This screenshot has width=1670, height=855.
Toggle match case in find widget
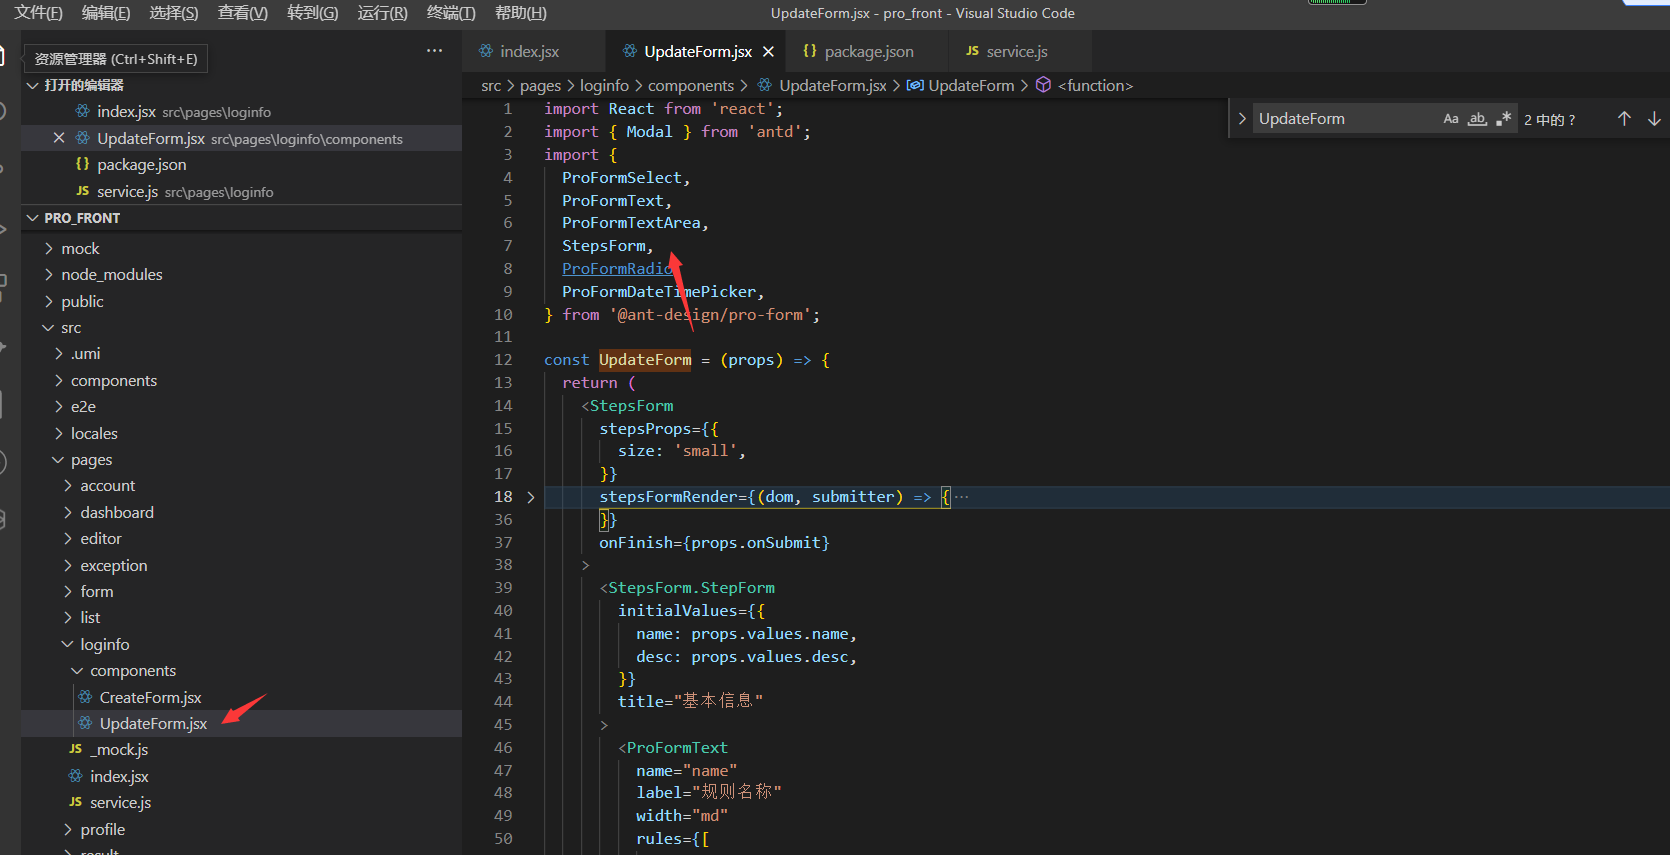[1450, 119]
